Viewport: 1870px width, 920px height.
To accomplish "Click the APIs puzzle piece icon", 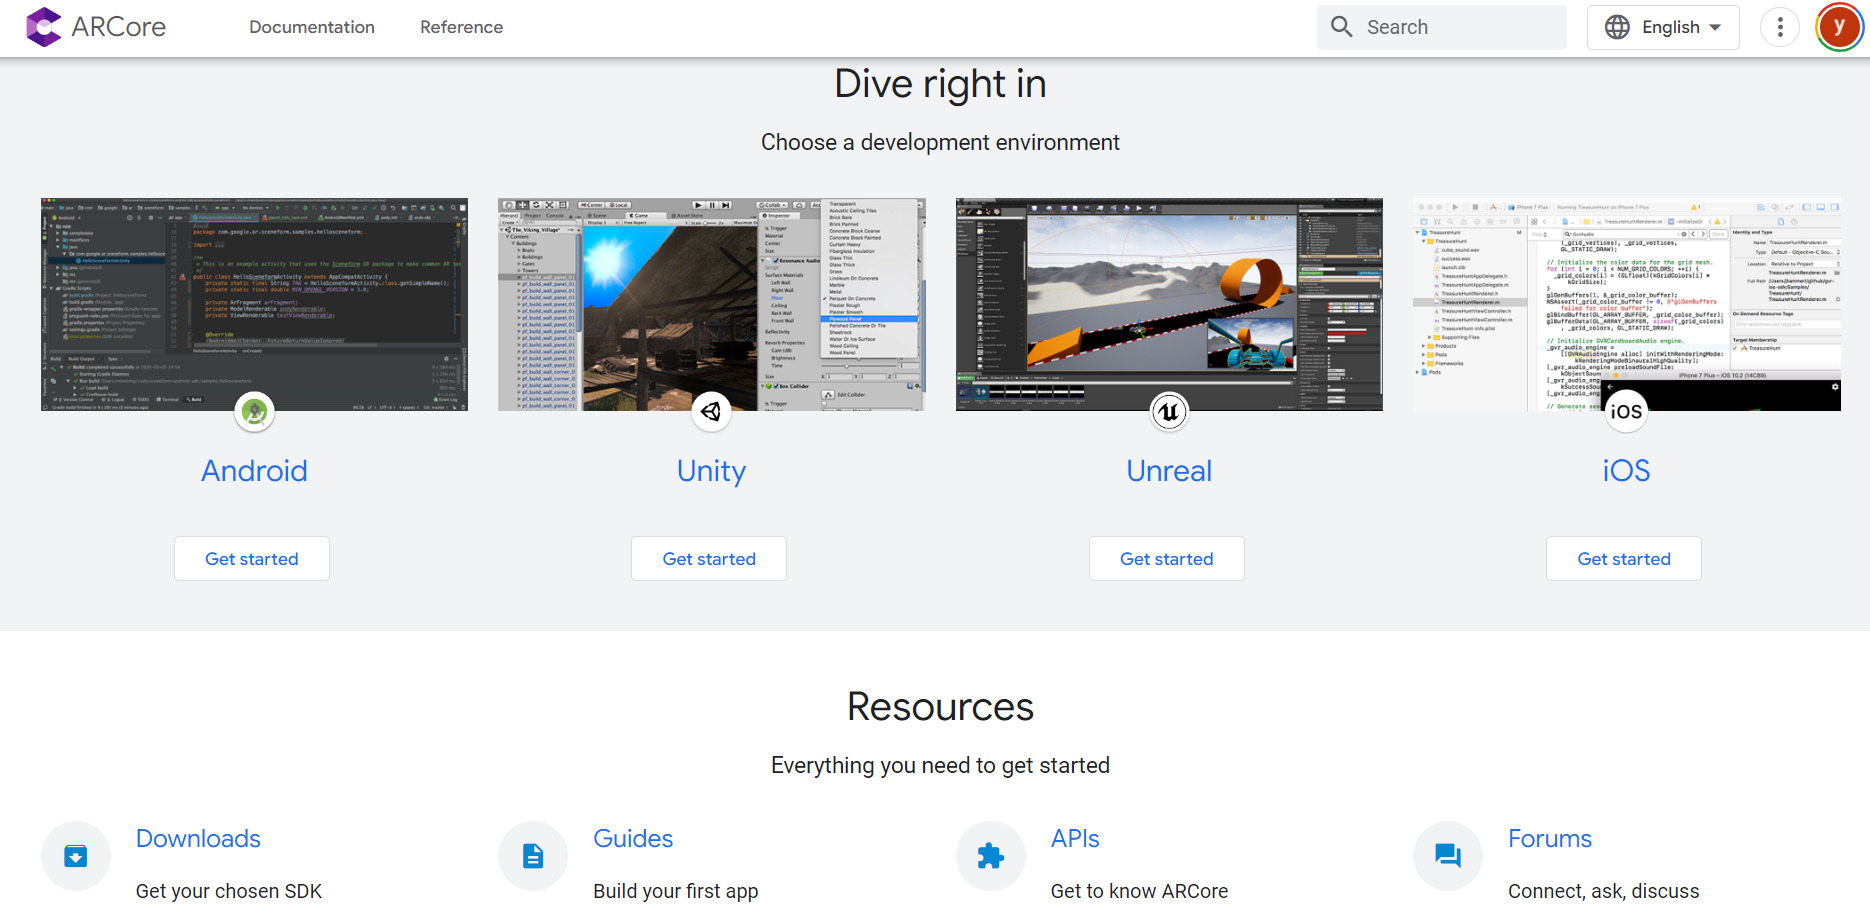I will coord(991,856).
